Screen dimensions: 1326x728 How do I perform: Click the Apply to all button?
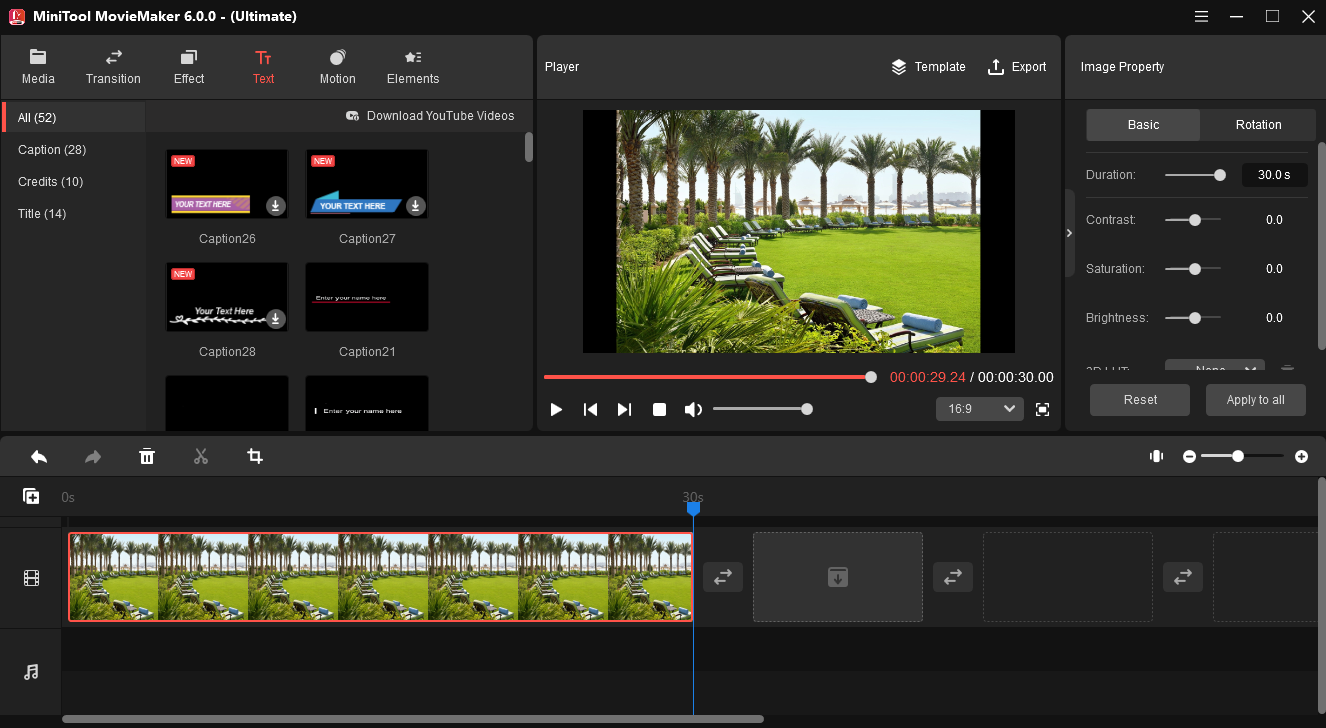click(1255, 400)
